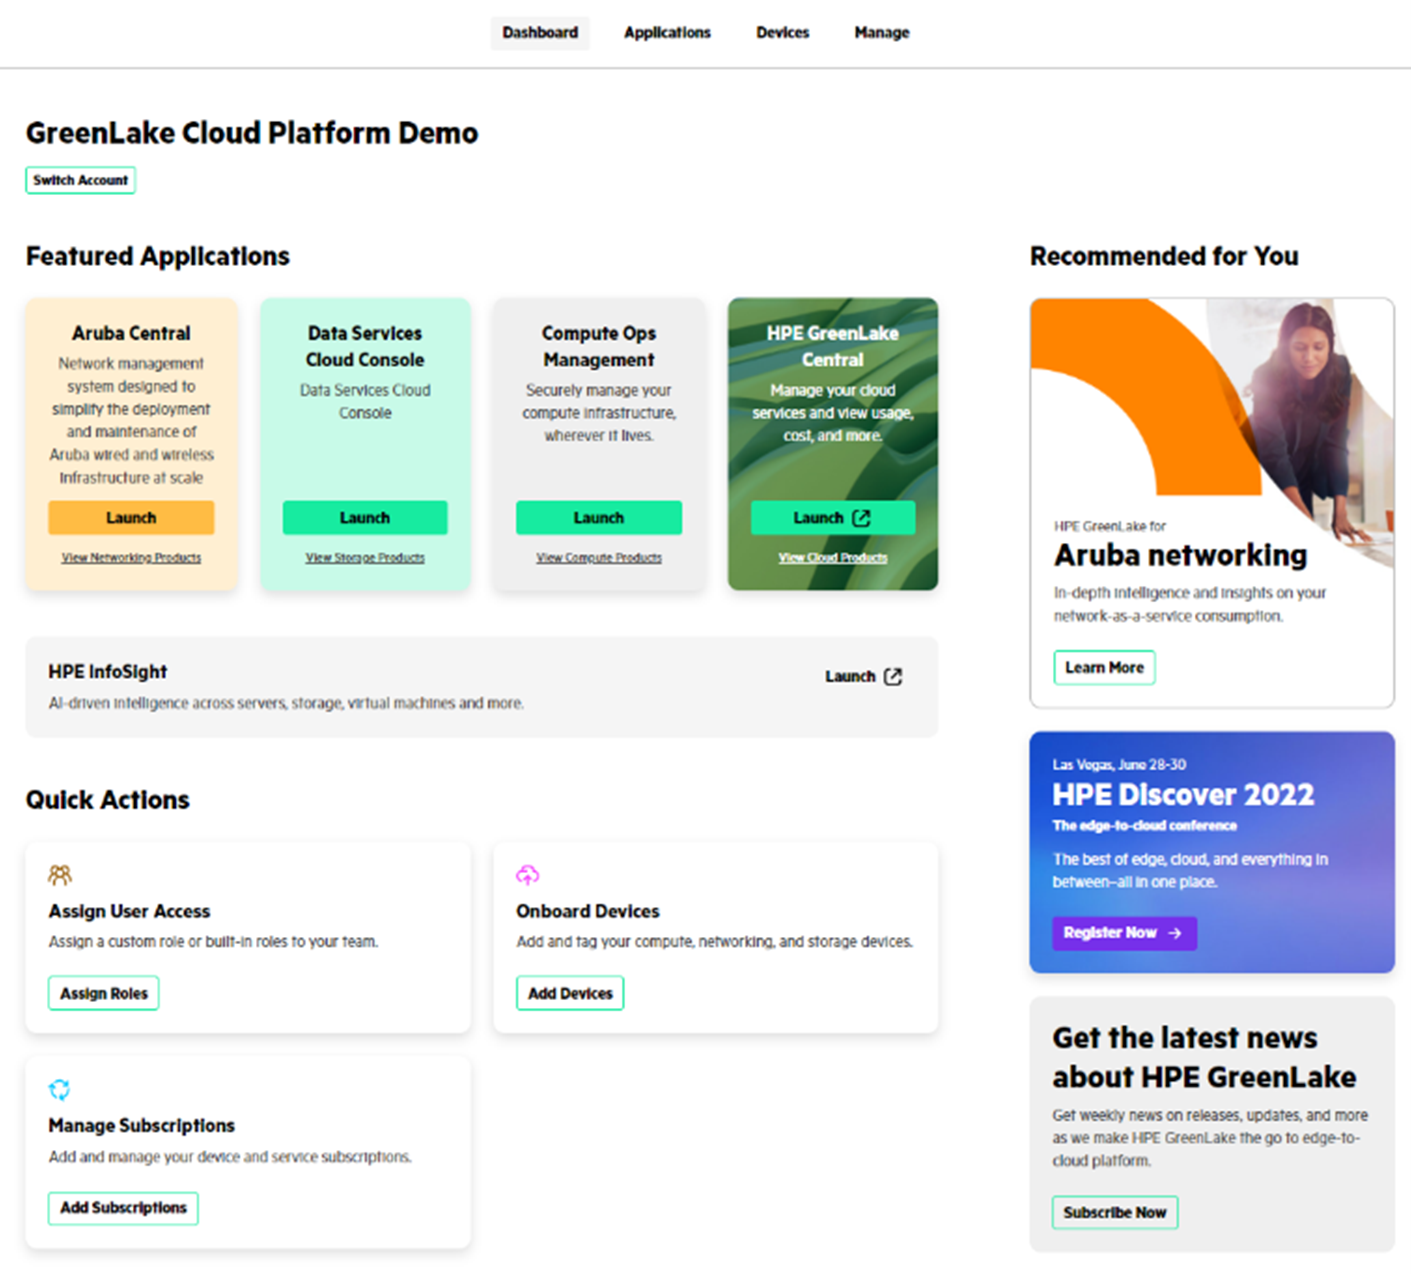
Task: Click the Add Devices button
Action: pyautogui.click(x=570, y=993)
